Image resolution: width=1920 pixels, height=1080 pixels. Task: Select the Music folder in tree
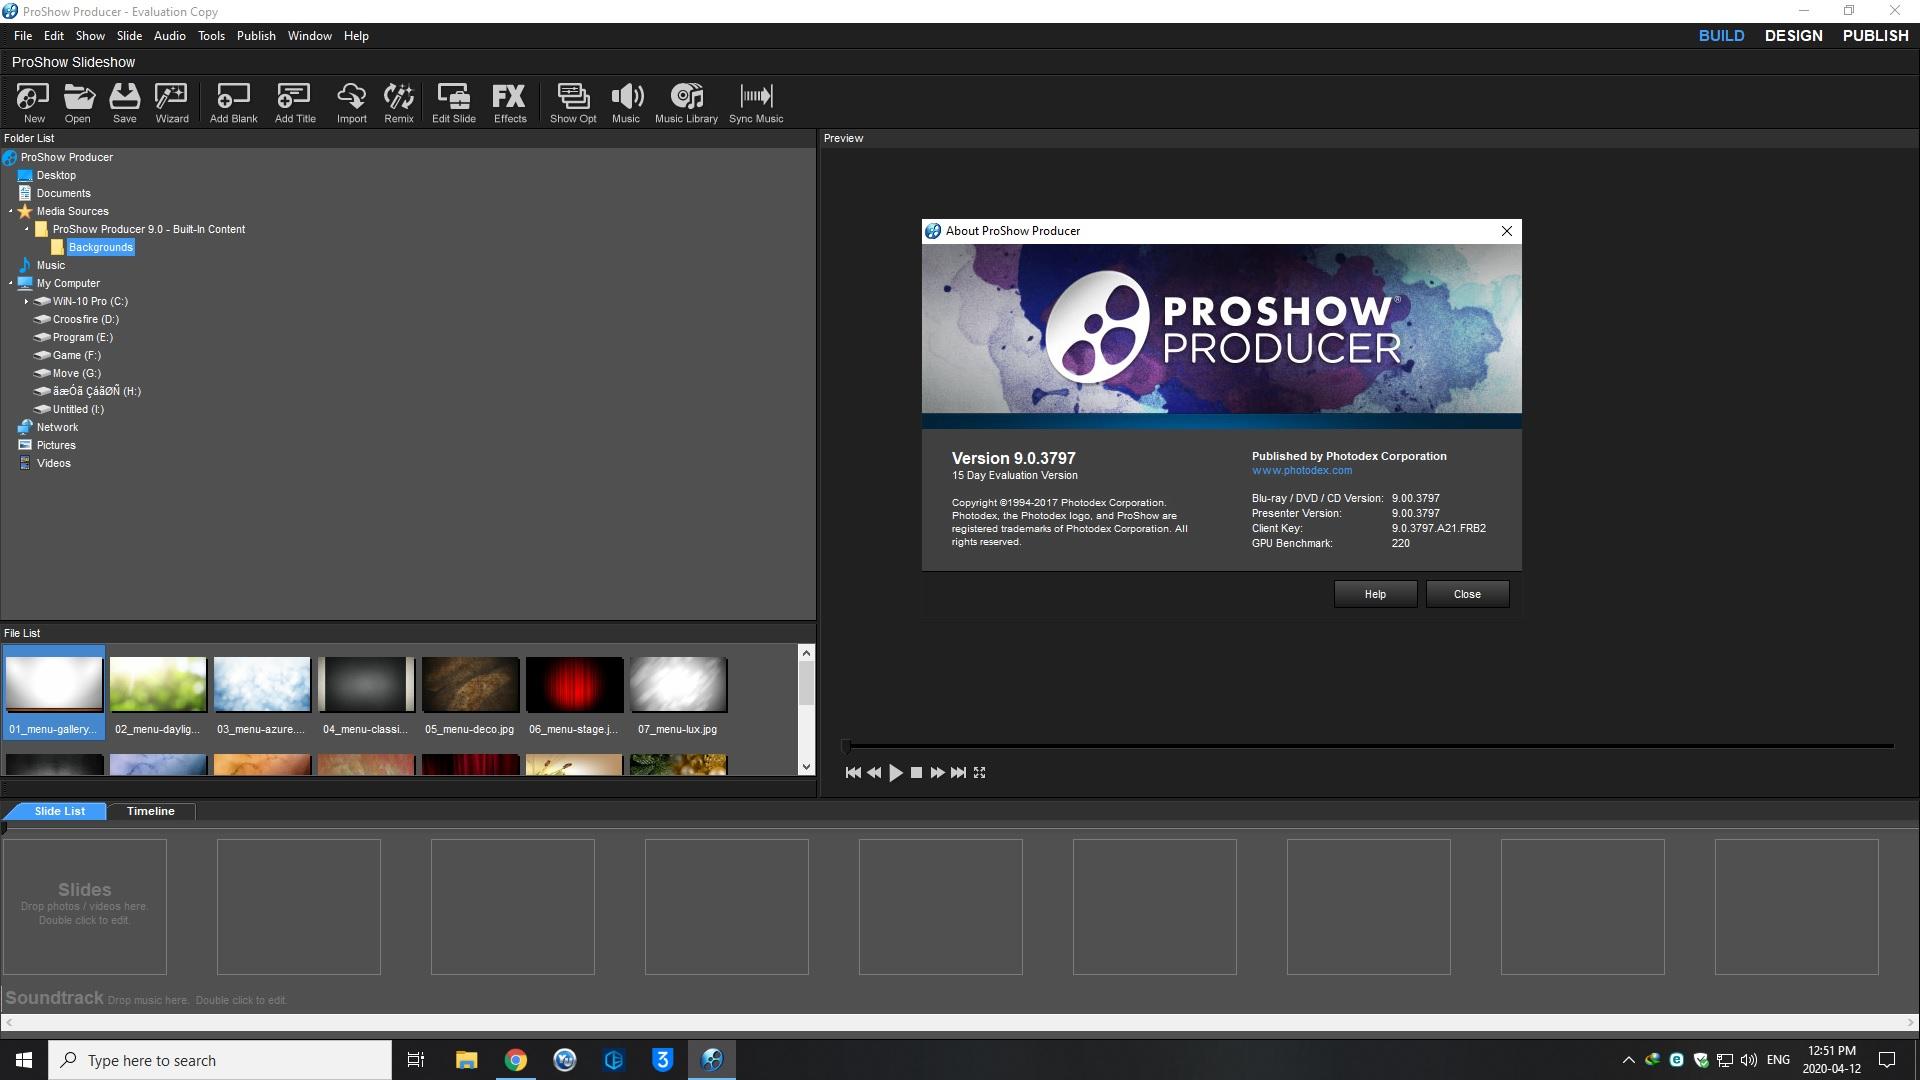(x=50, y=266)
